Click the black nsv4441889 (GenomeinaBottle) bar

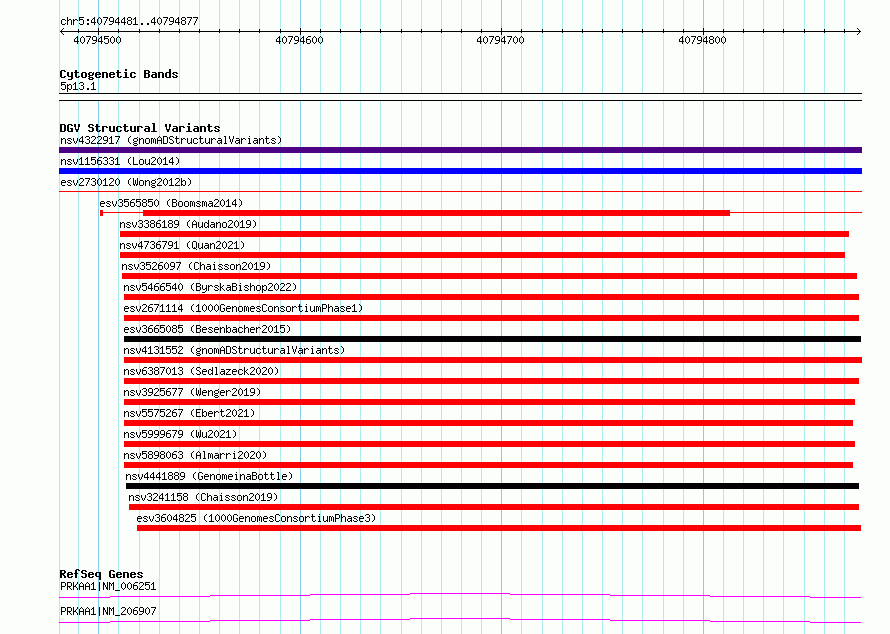coord(492,486)
